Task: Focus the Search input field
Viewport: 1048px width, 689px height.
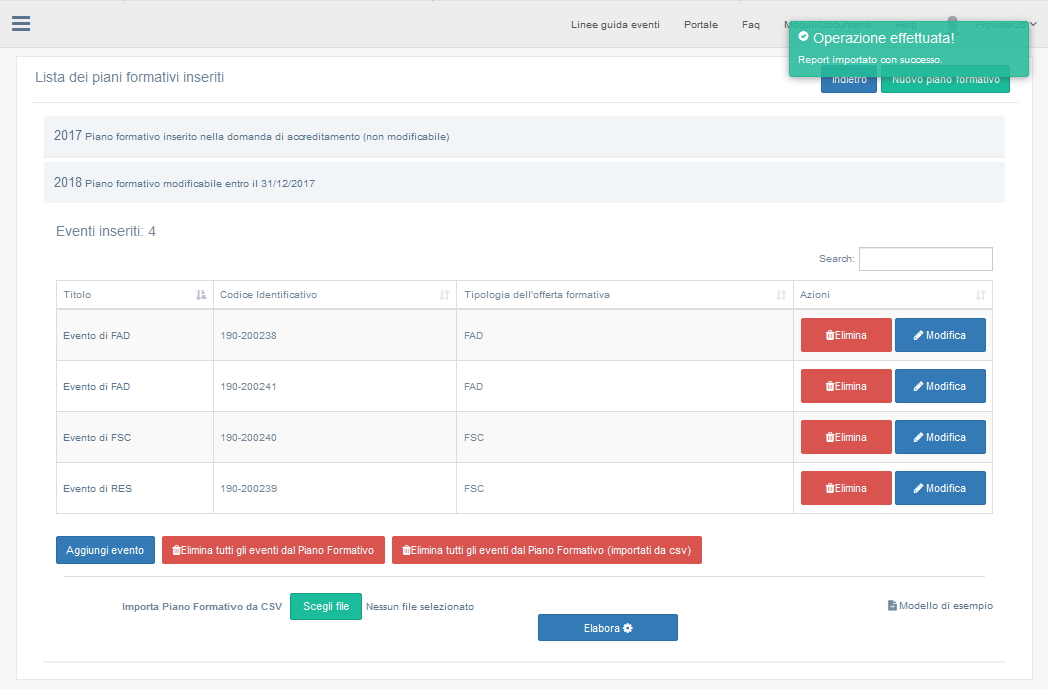Action: click(x=925, y=259)
